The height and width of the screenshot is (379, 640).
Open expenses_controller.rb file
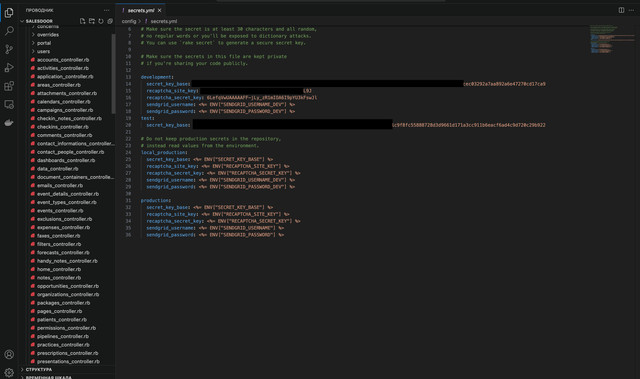63,227
